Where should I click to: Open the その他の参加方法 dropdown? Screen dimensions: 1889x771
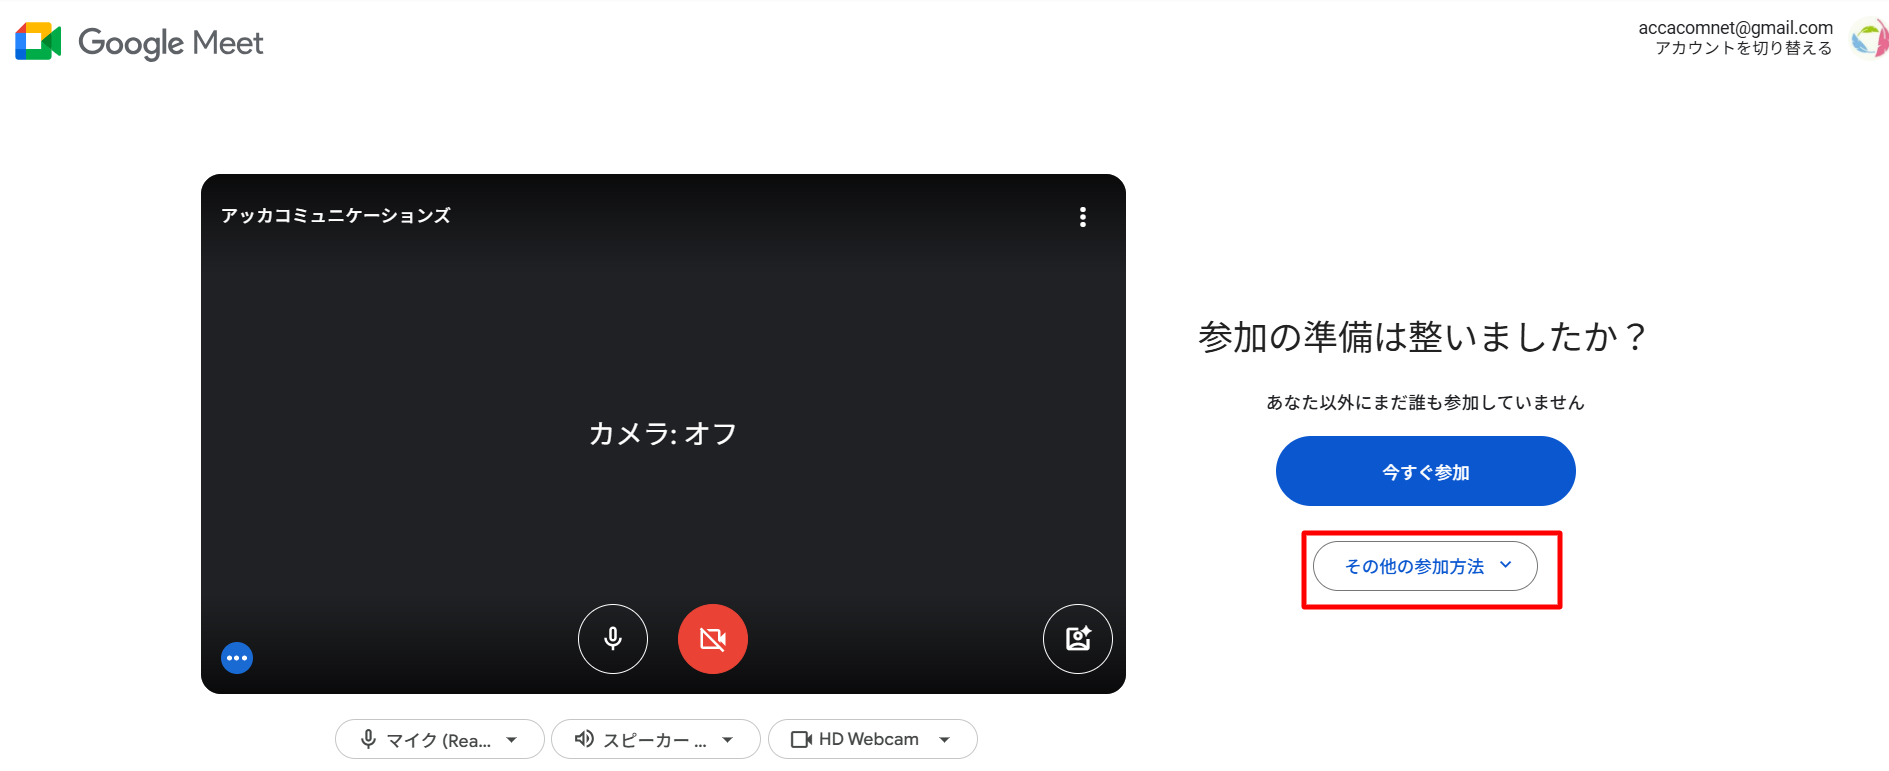(x=1425, y=566)
